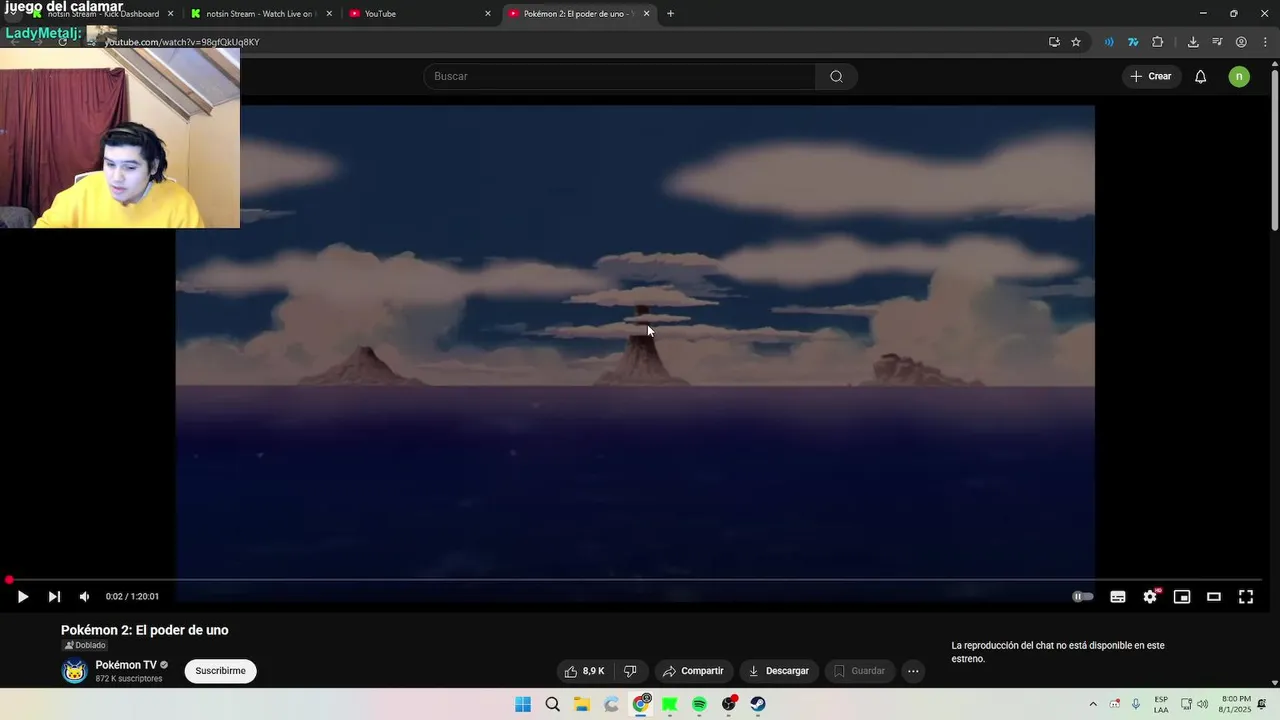
Task: Click the "Doblado" label
Action: point(85,645)
